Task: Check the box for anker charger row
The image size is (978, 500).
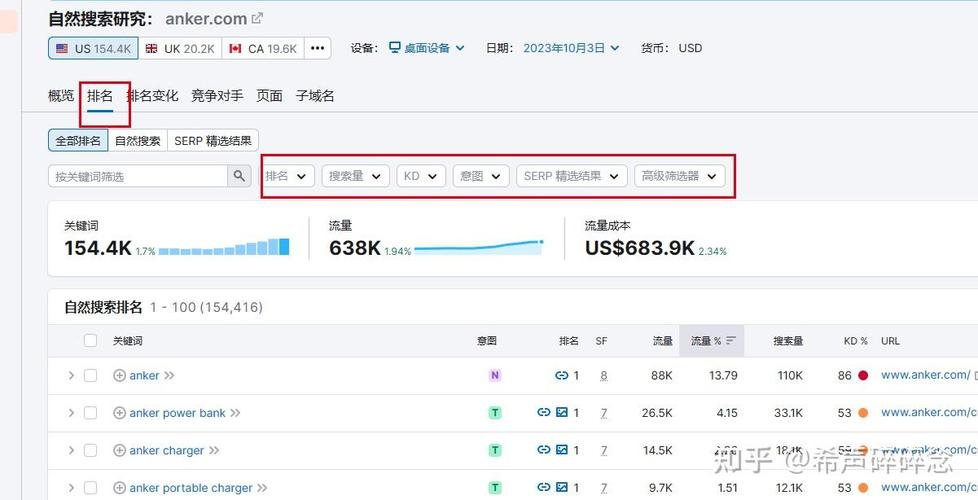Action: pyautogui.click(x=90, y=450)
